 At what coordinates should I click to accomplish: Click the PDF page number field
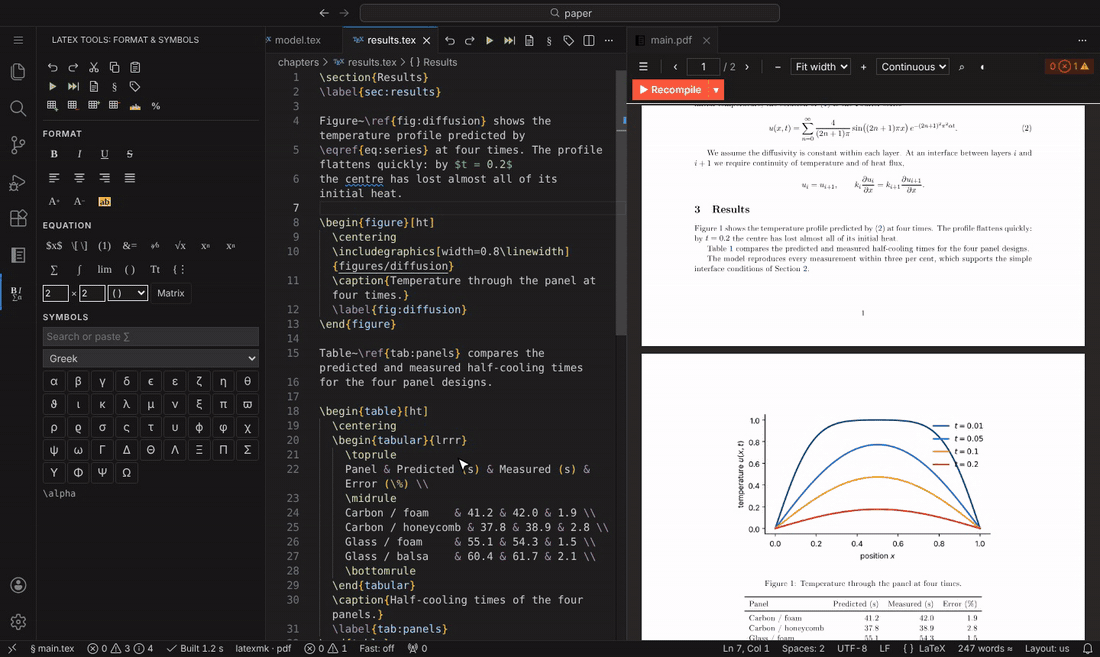(x=703, y=67)
